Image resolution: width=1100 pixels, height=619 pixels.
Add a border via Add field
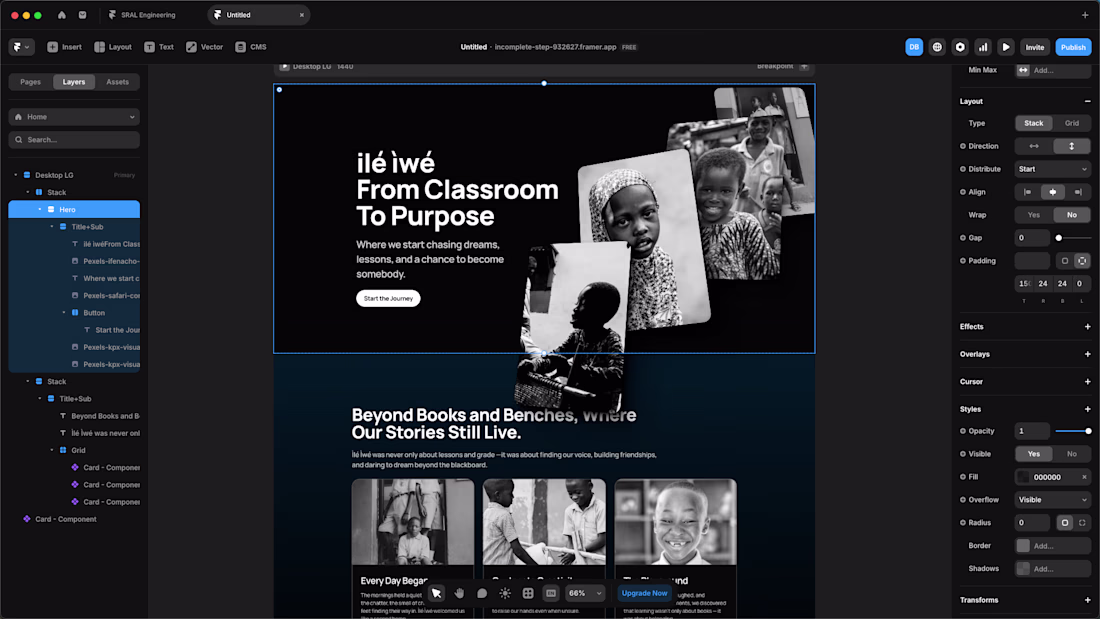pos(1052,546)
